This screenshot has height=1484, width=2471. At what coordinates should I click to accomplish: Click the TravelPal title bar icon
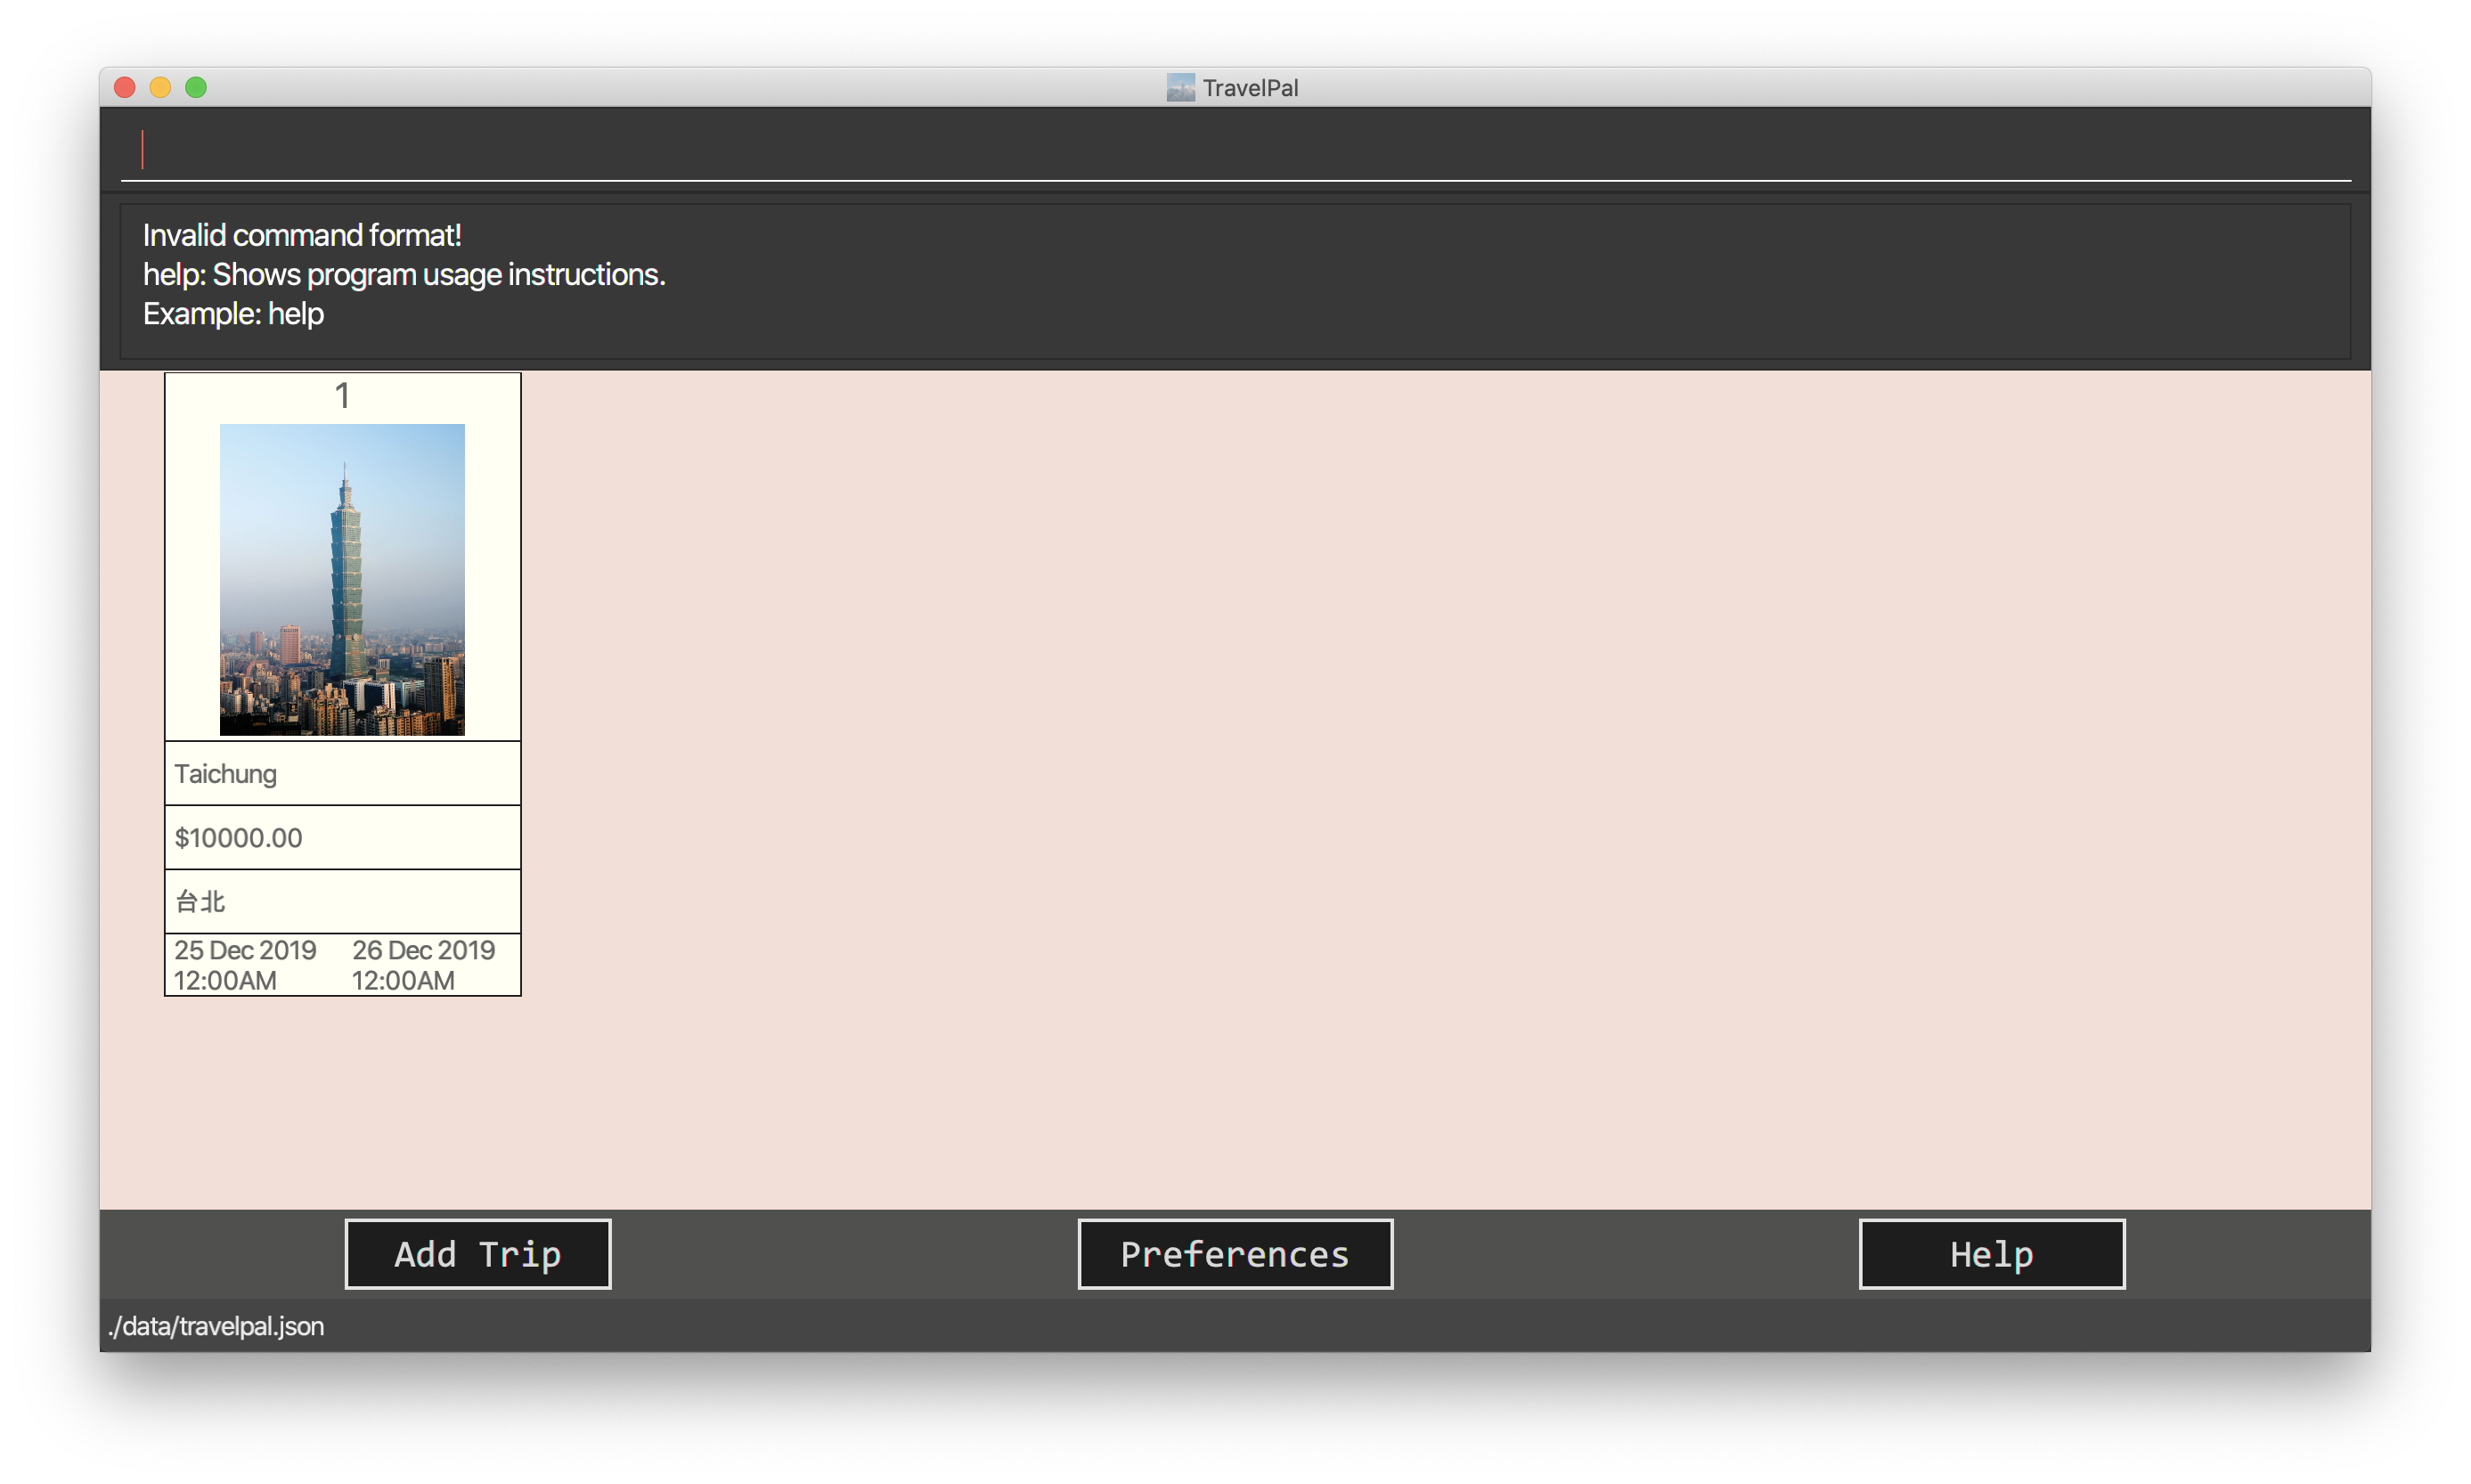click(1180, 88)
